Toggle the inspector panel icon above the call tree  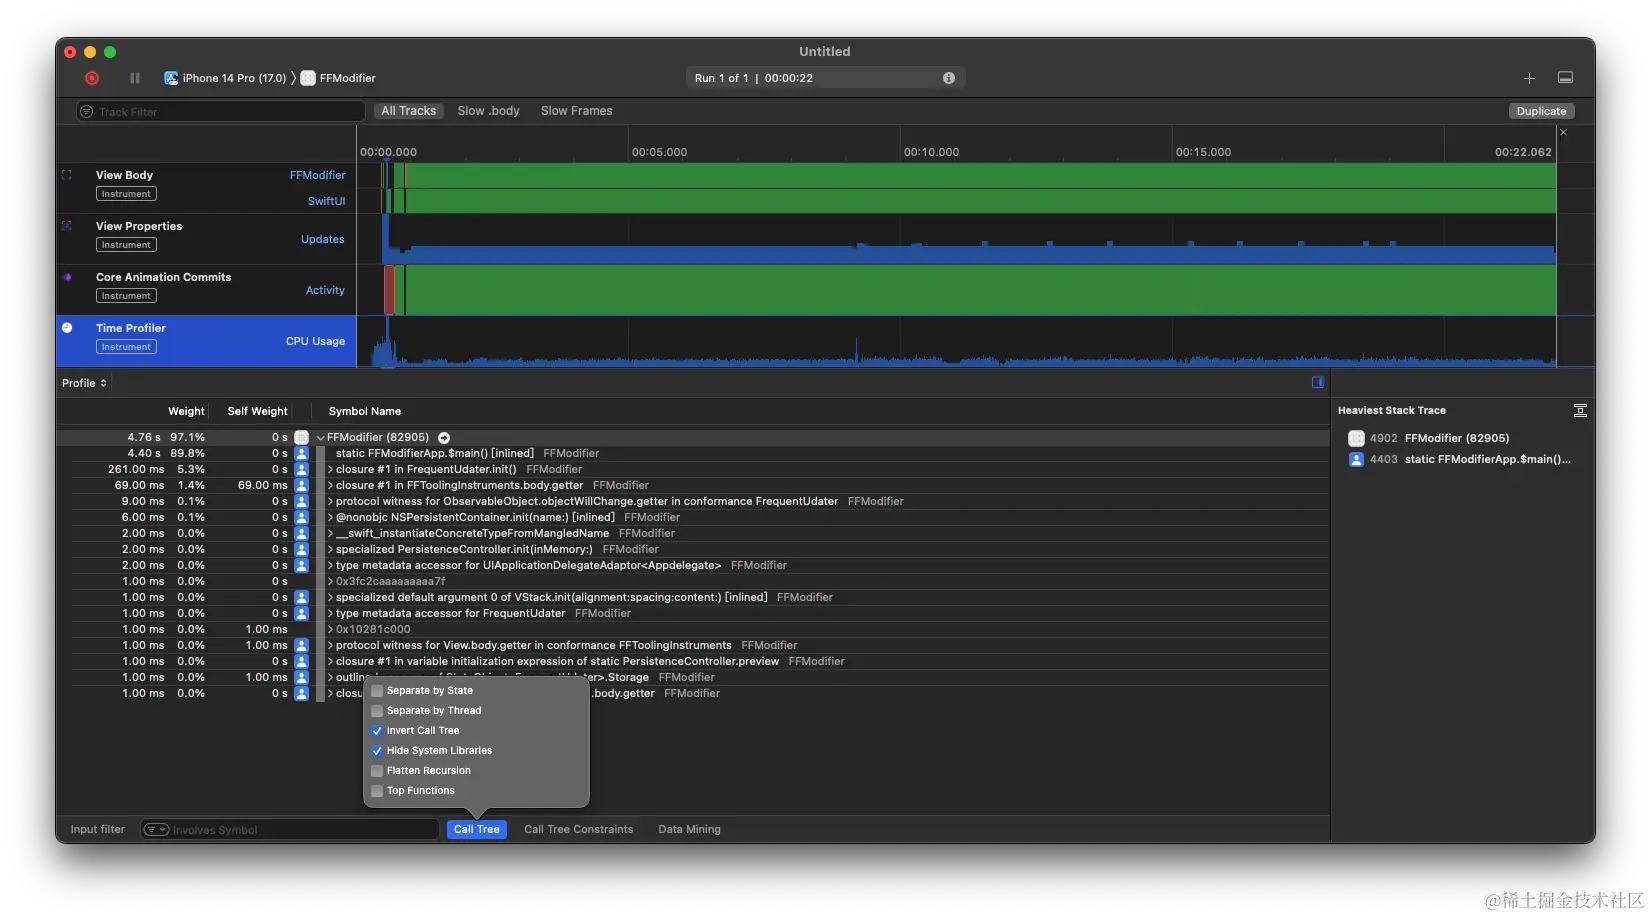(1318, 382)
